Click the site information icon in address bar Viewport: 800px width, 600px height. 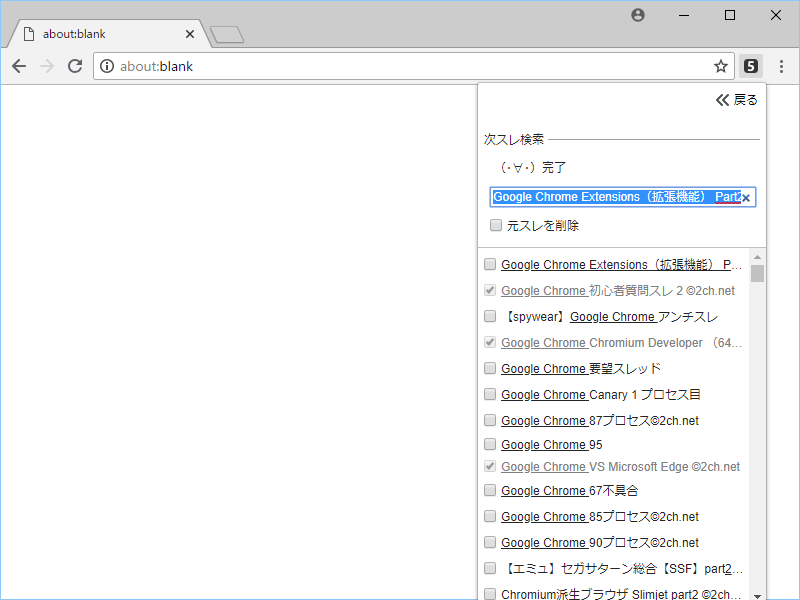tap(107, 66)
